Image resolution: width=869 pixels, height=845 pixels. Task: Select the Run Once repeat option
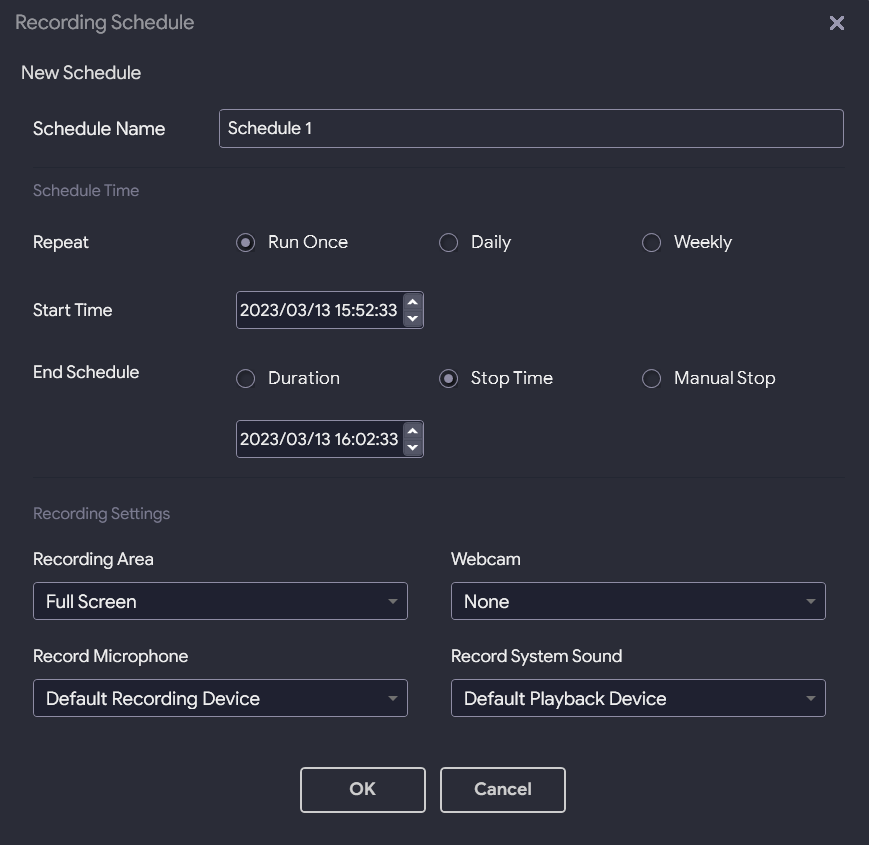[246, 243]
